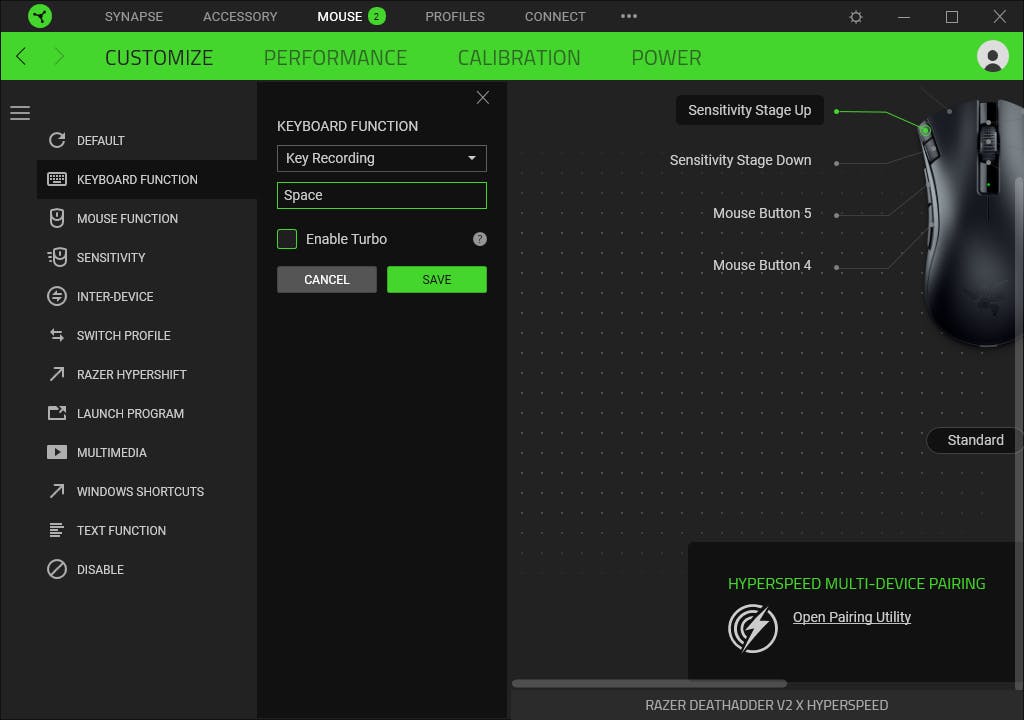Select the Sensitivity Stage Up button label
The height and width of the screenshot is (720, 1024).
749,110
